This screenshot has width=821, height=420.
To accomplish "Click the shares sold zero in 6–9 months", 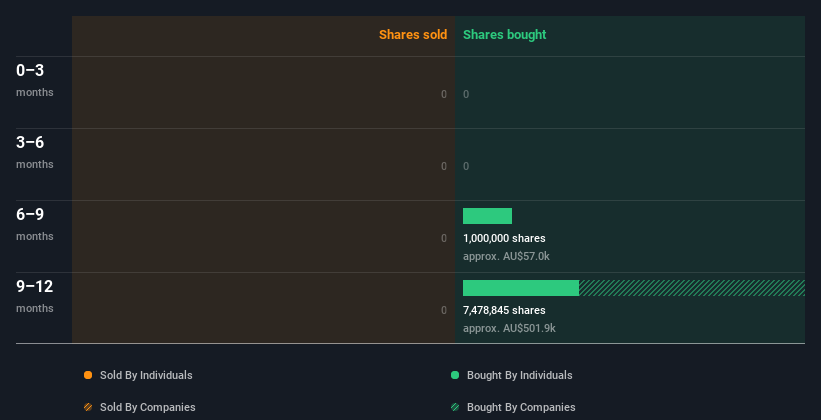I will click(x=444, y=238).
